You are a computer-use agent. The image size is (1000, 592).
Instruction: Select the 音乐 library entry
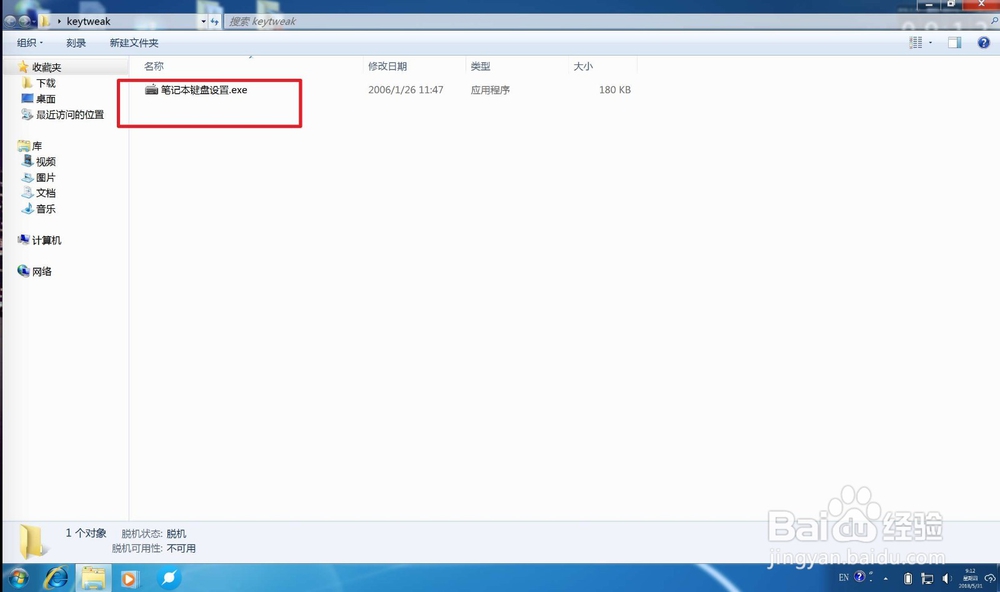click(43, 208)
